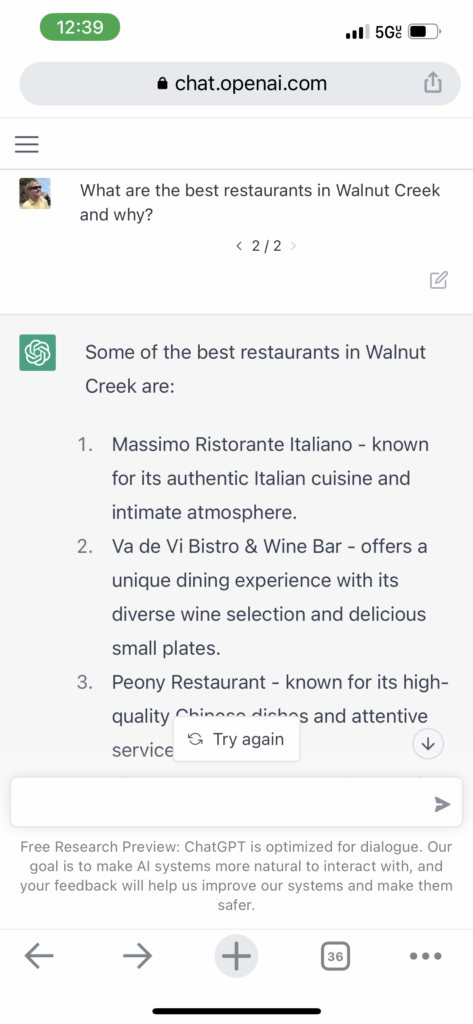Click the Try again button
Screen dimensions: 473x1024
[x=236, y=739]
